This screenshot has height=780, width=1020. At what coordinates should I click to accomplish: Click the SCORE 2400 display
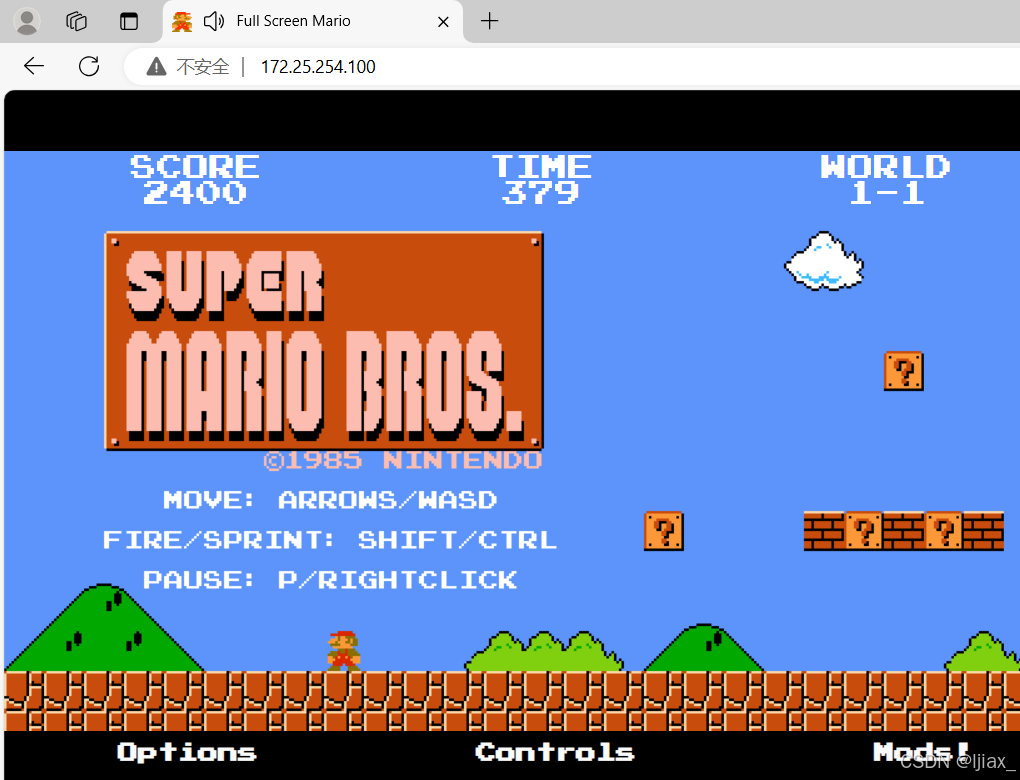pos(195,180)
